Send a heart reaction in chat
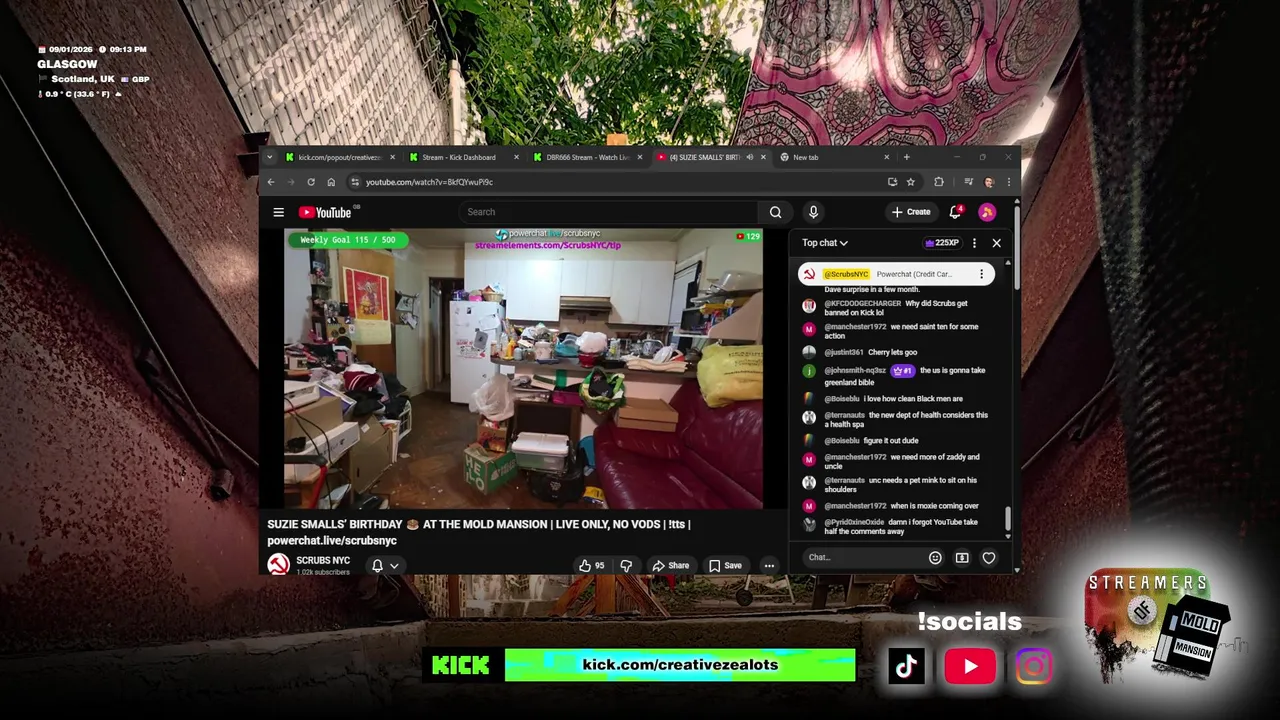1280x720 pixels. (989, 558)
